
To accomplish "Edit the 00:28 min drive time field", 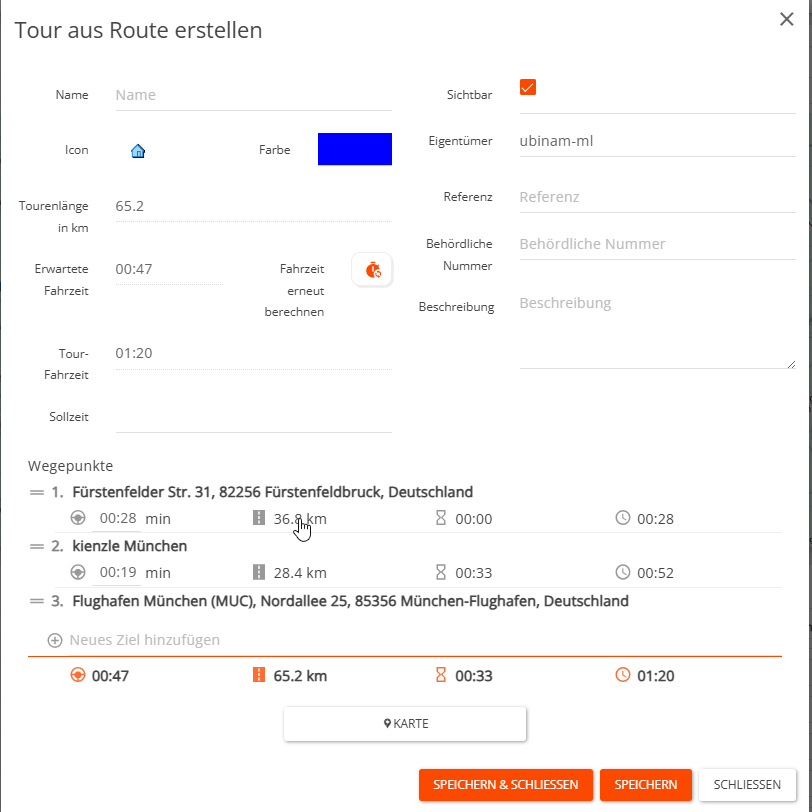I will point(117,518).
